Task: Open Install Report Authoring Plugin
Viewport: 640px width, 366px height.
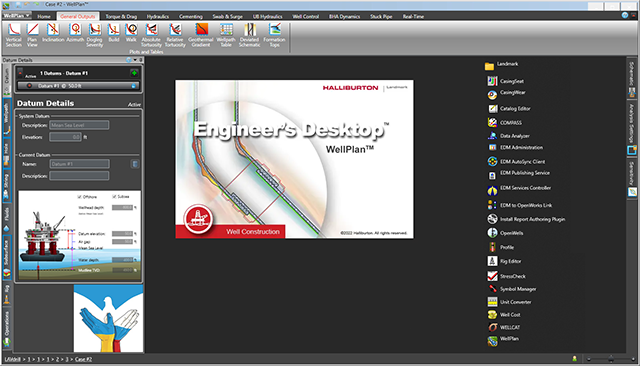Action: [x=526, y=219]
